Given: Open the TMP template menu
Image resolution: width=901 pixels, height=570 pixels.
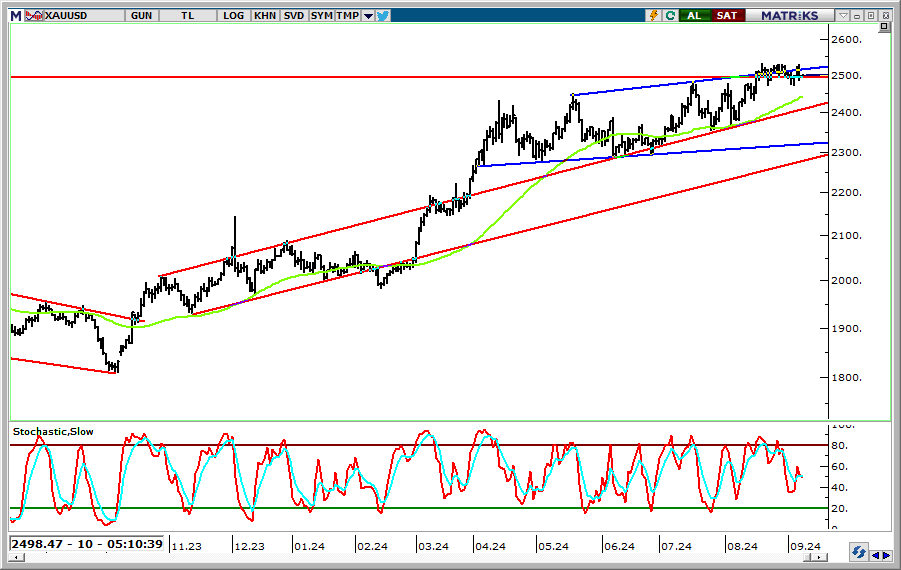Looking at the screenshot, I should click(x=347, y=15).
